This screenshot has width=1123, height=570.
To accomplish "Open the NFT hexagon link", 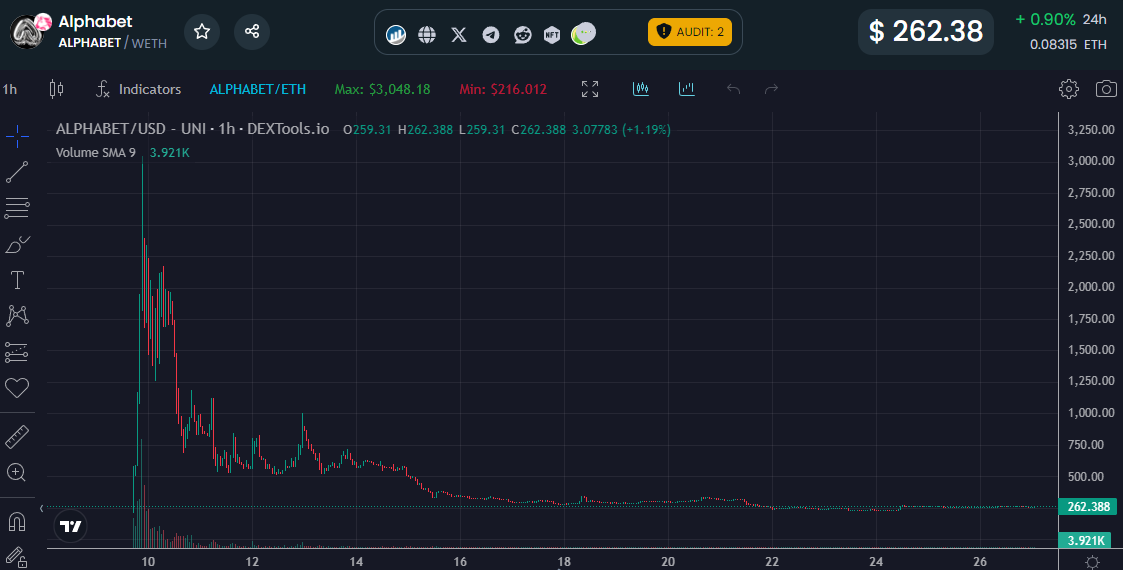I will (x=551, y=34).
